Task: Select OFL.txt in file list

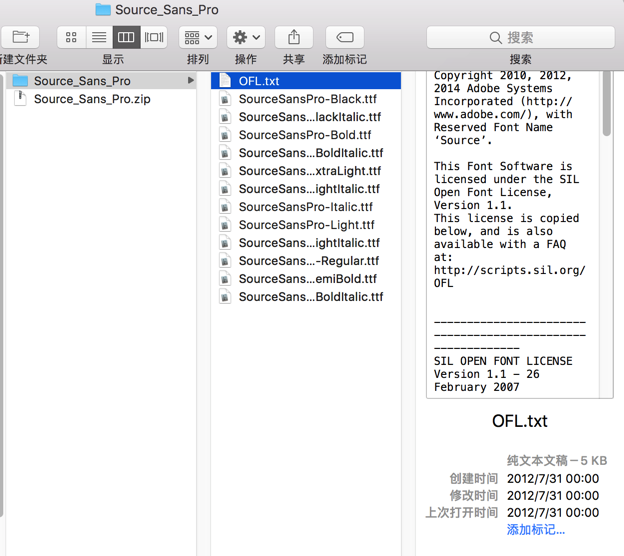Action: [306, 81]
